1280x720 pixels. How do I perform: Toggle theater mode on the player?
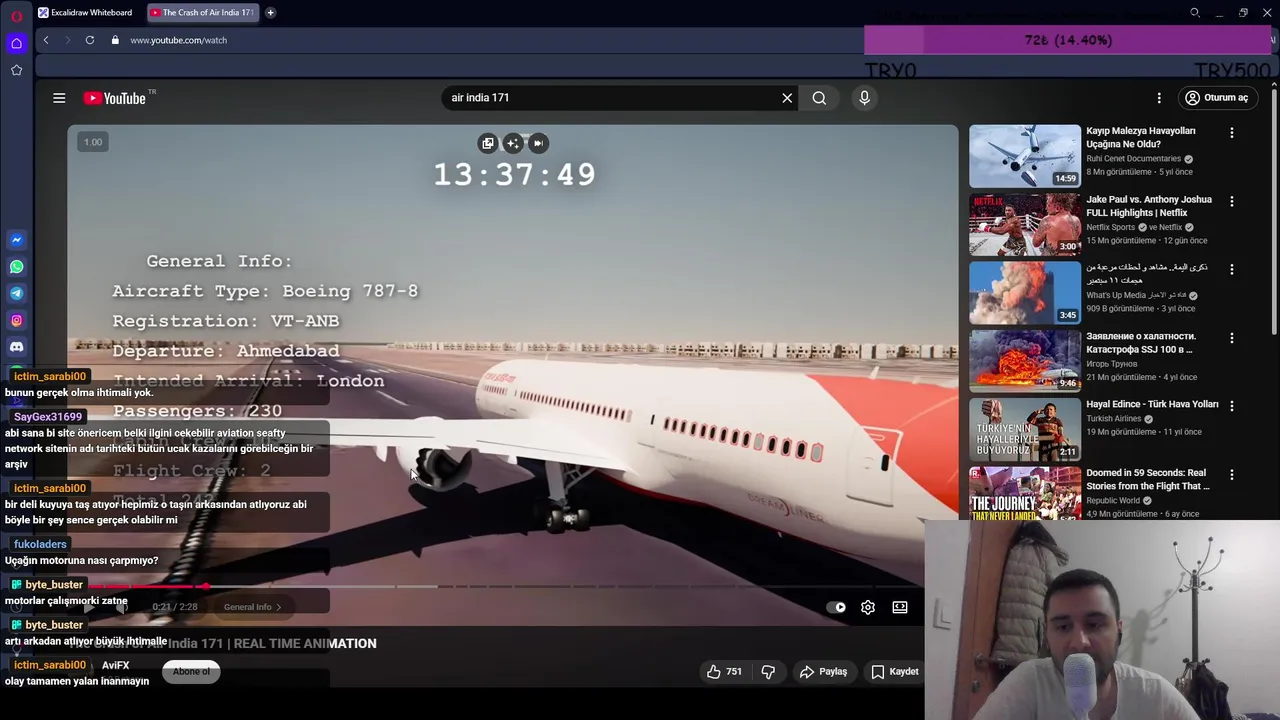coord(900,607)
